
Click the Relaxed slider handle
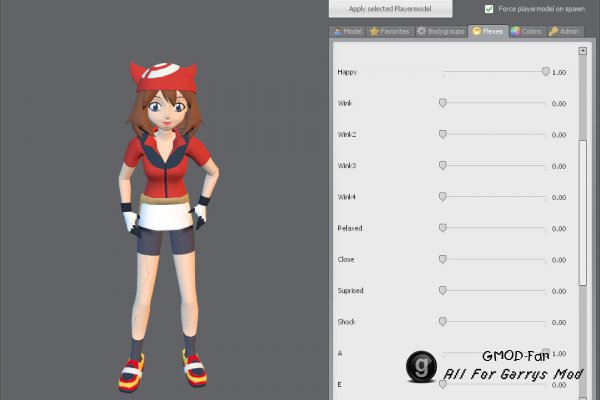coord(443,228)
